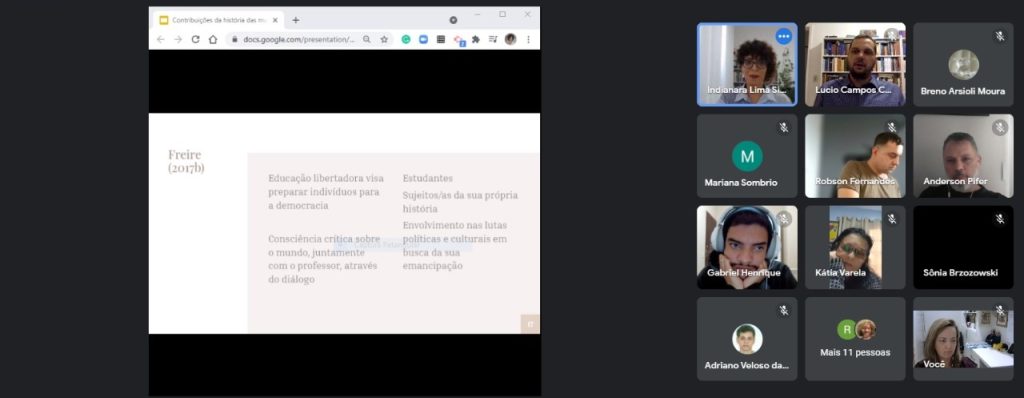Expand the Mais 11 pessoas tile
Screen dimensions: 1024x398
click(x=855, y=339)
